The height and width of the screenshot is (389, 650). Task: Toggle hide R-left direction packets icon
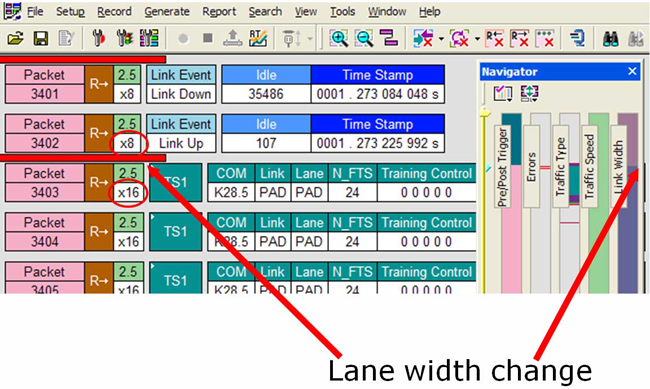(494, 39)
